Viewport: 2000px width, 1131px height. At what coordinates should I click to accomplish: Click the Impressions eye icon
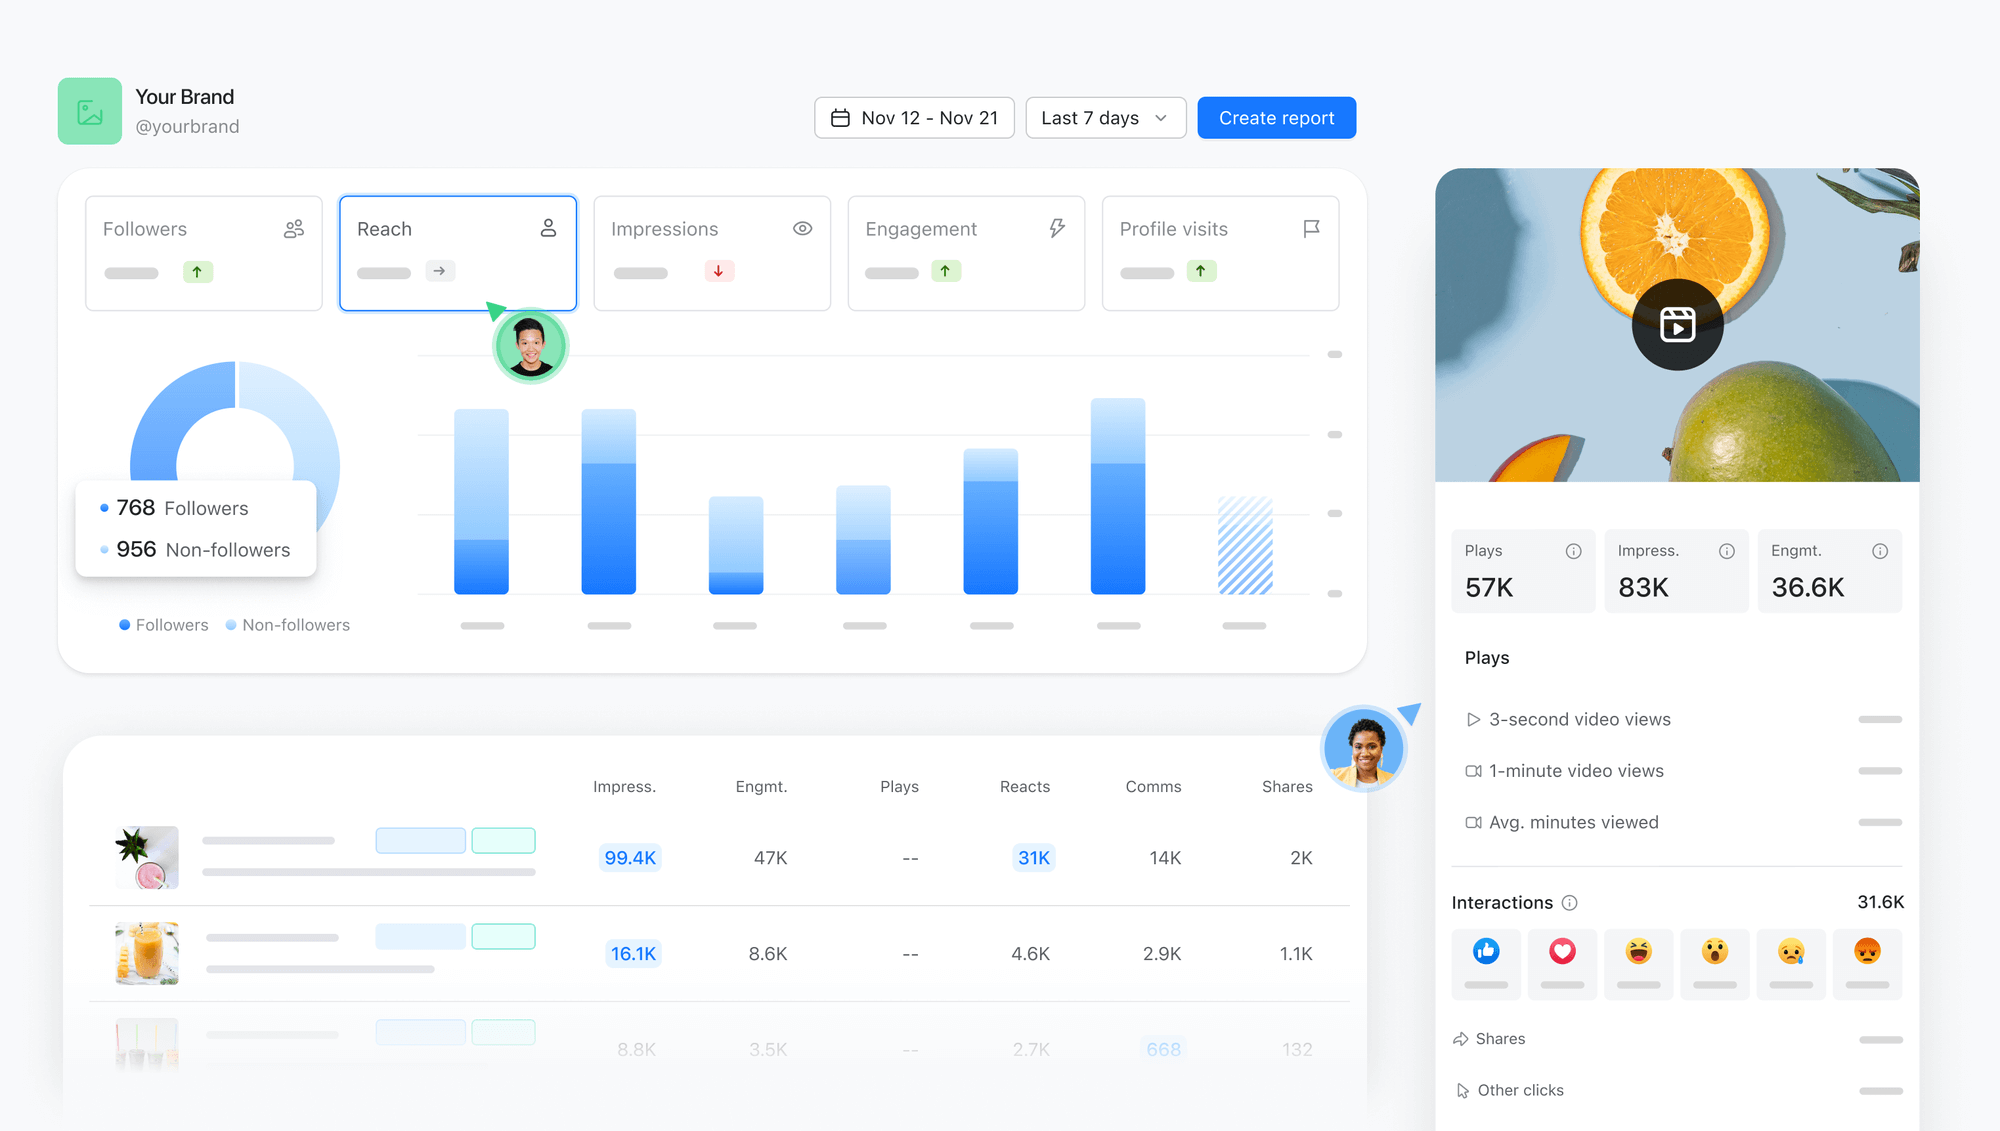801,227
